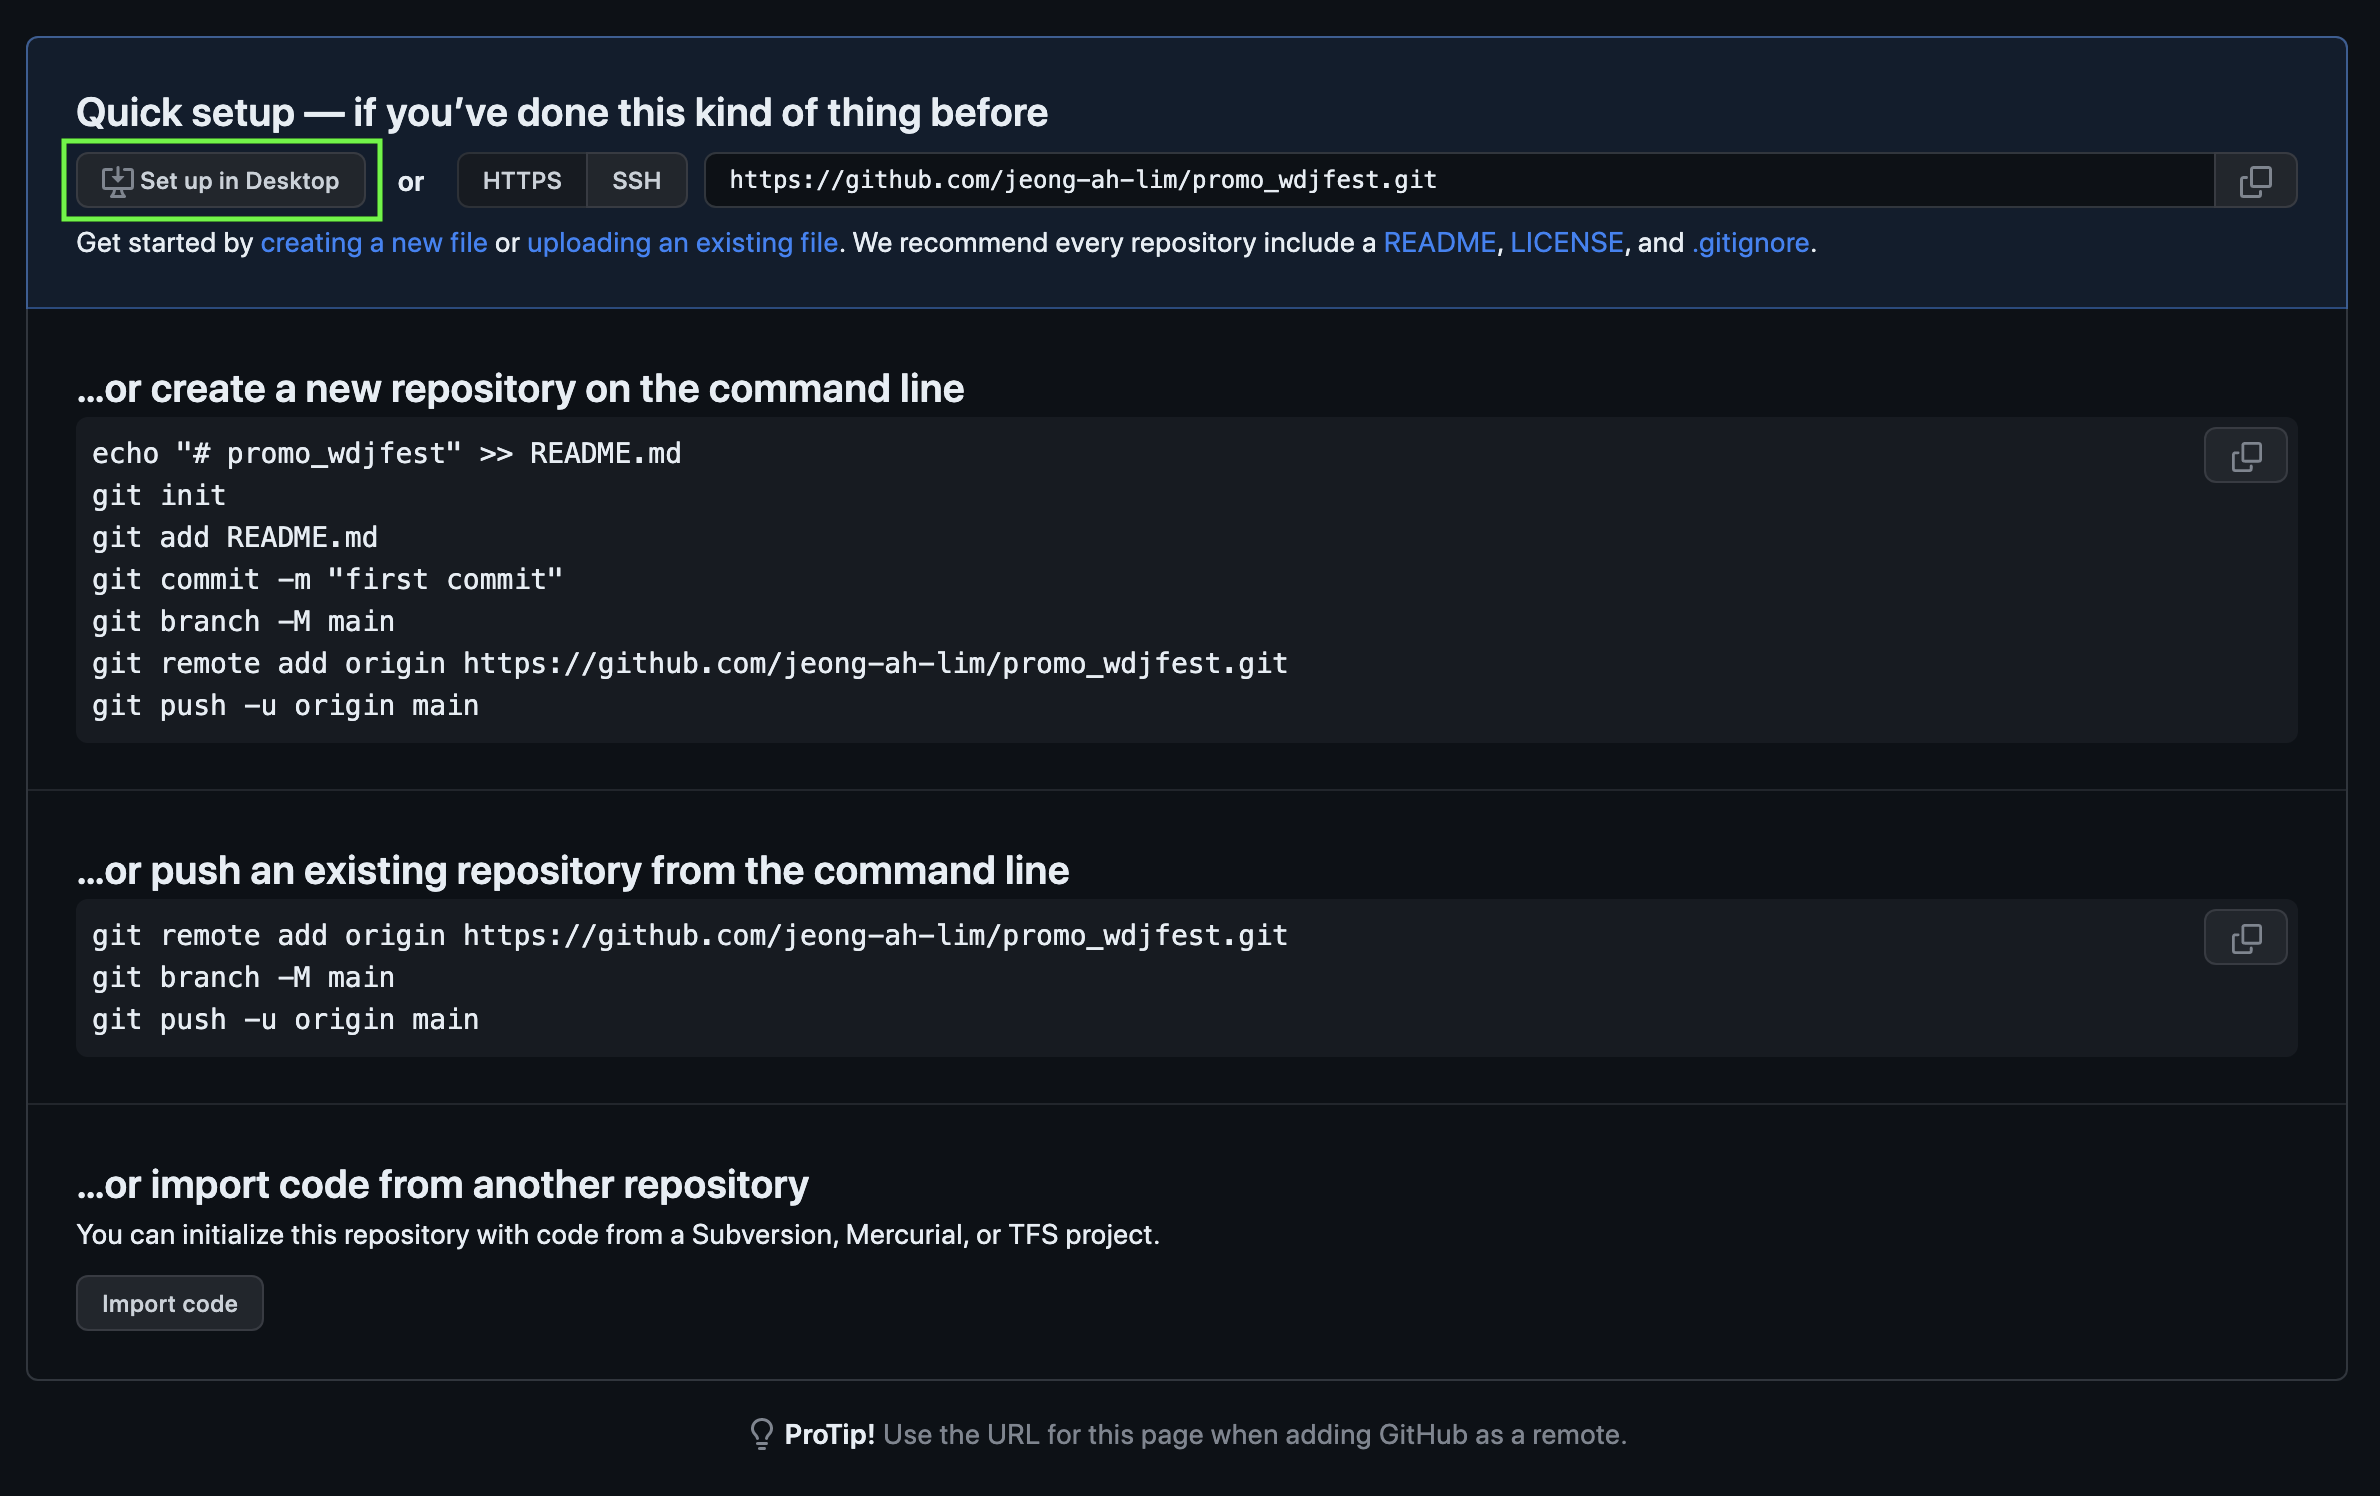
Task: Copy the repository HTTPS URL to clipboard
Action: click(x=2255, y=180)
